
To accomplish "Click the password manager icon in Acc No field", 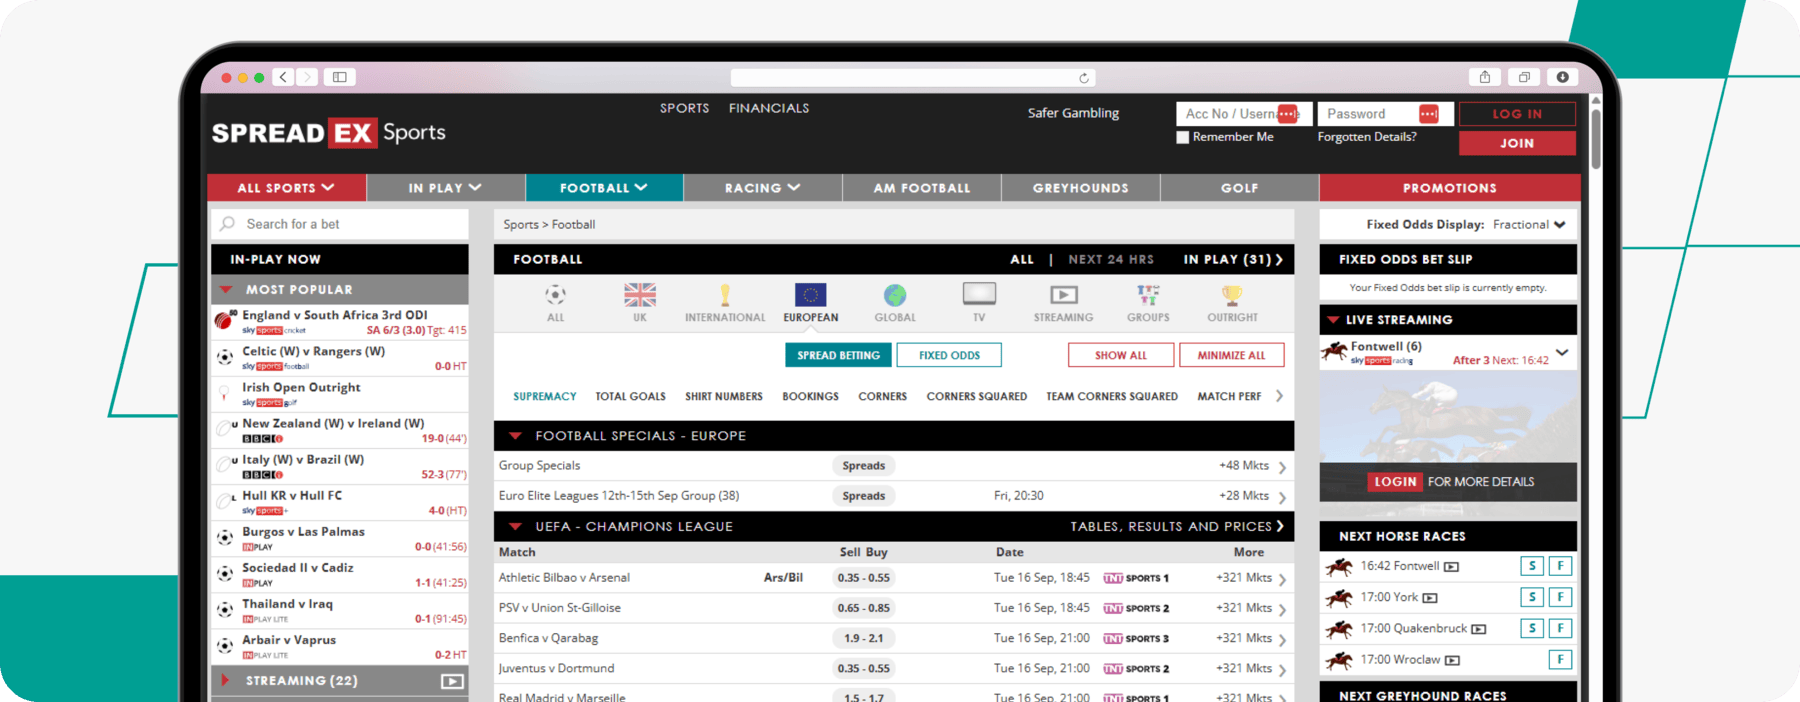I will click(x=1288, y=114).
